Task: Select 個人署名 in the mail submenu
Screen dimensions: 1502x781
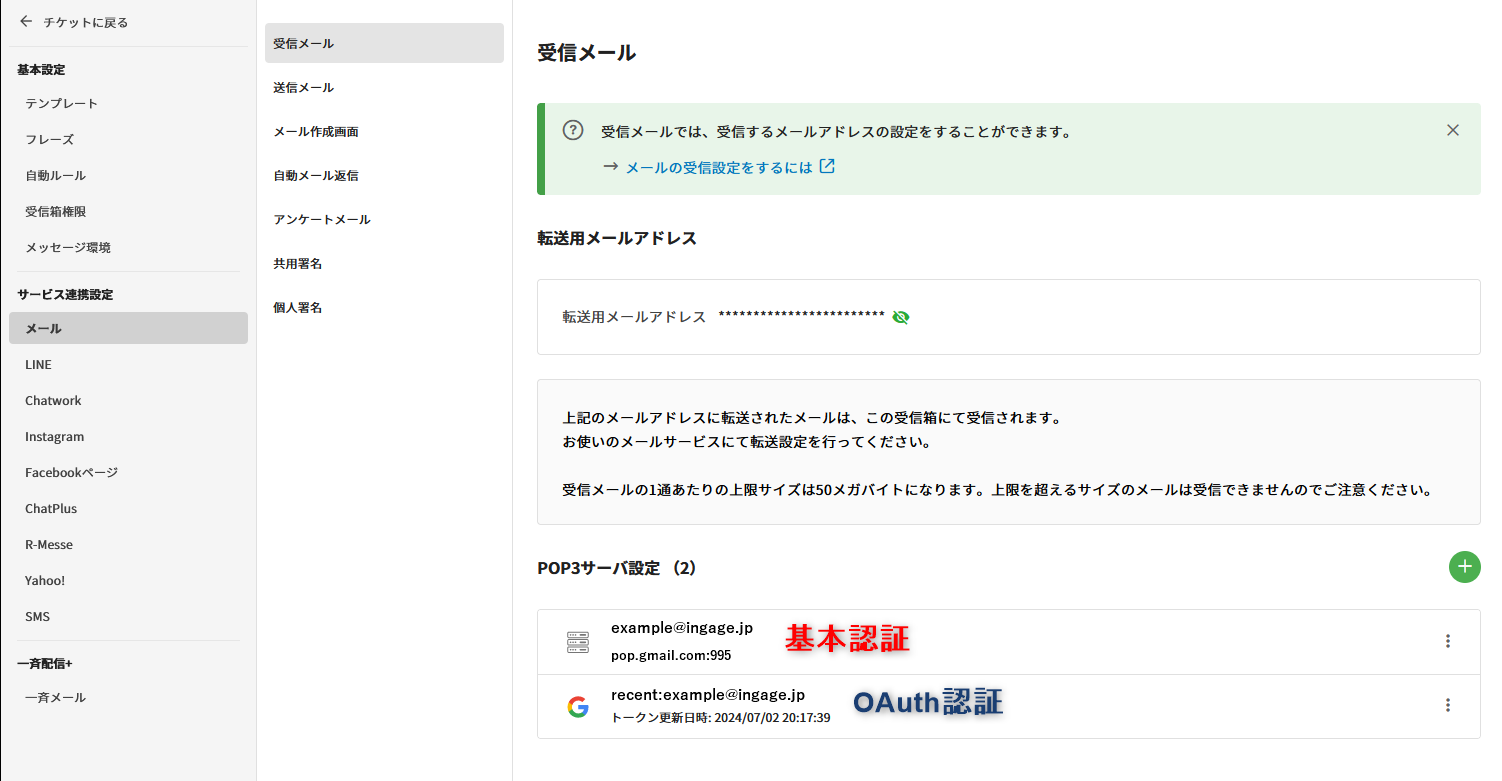Action: pyautogui.click(x=298, y=308)
